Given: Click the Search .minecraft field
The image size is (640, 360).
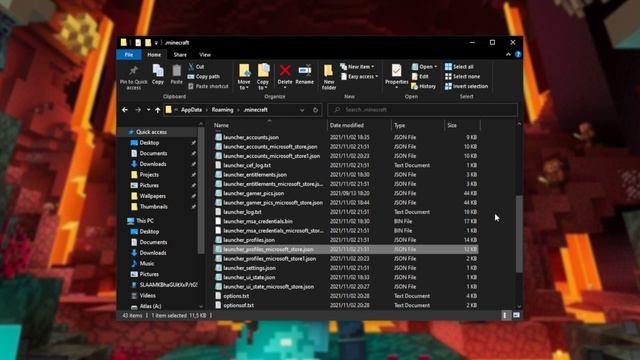Looking at the screenshot, I should pos(422,110).
